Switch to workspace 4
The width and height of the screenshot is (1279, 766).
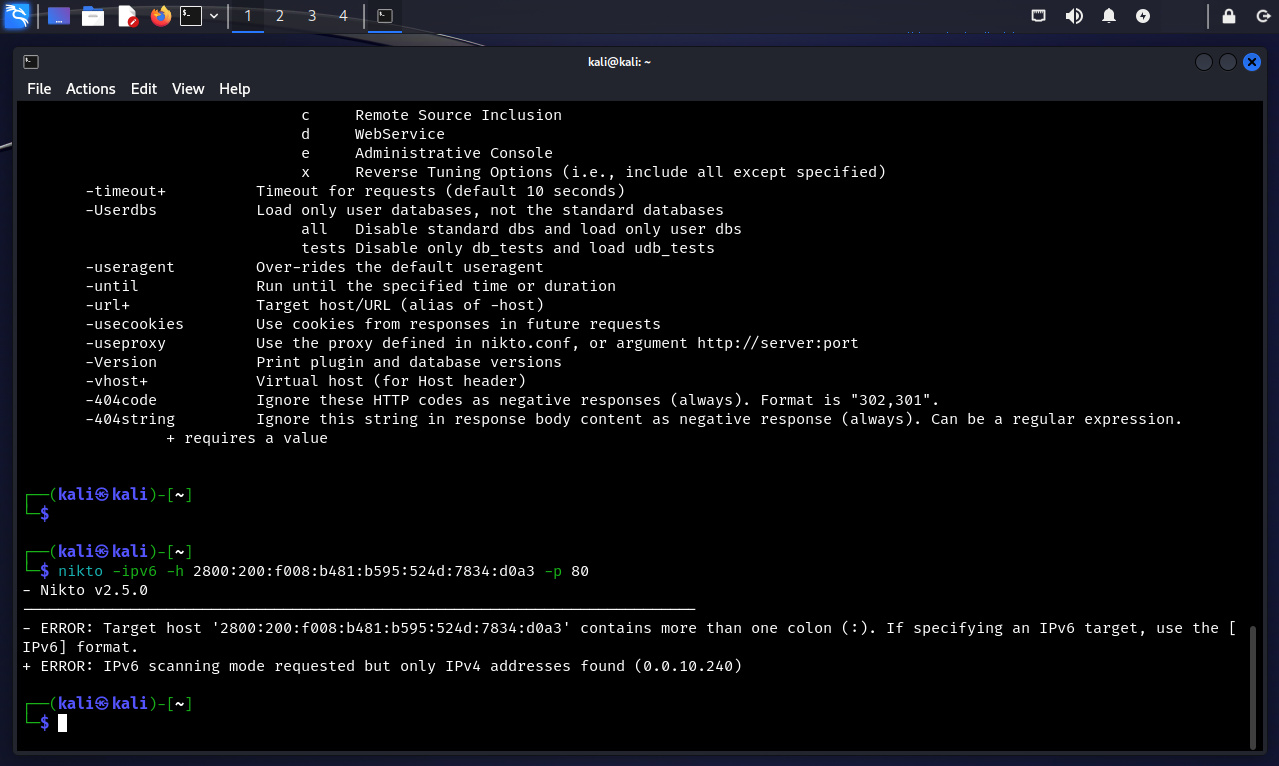point(344,16)
